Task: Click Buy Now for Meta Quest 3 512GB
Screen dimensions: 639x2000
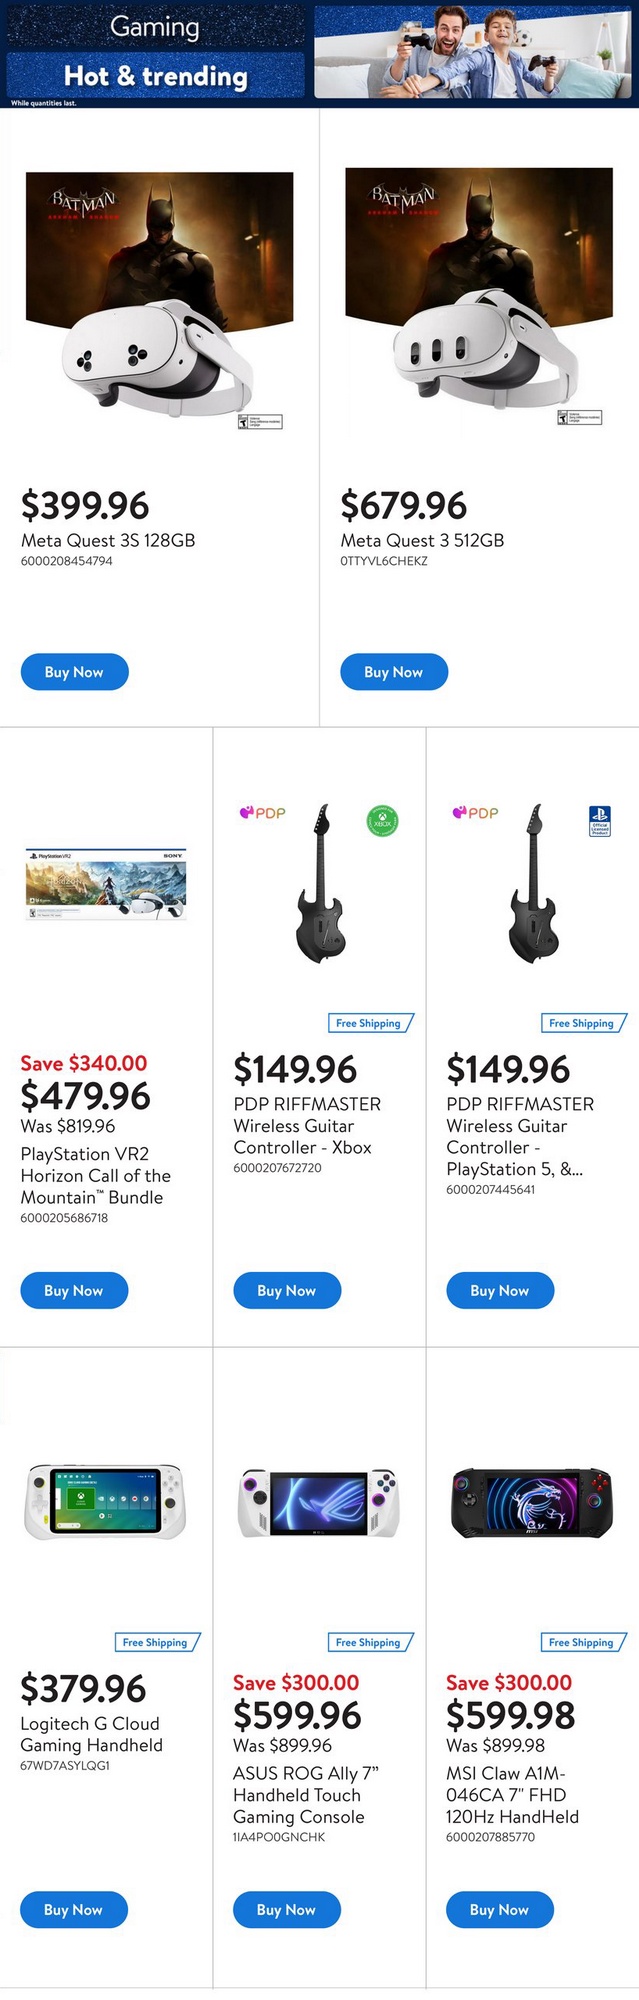Action: (393, 672)
